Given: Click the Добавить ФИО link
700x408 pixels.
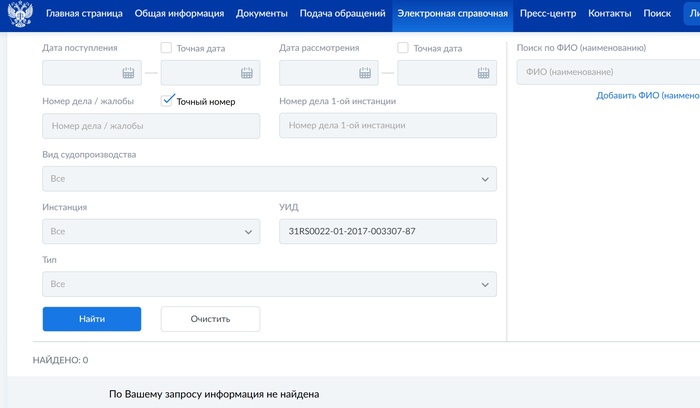Looking at the screenshot, I should click(x=647, y=95).
